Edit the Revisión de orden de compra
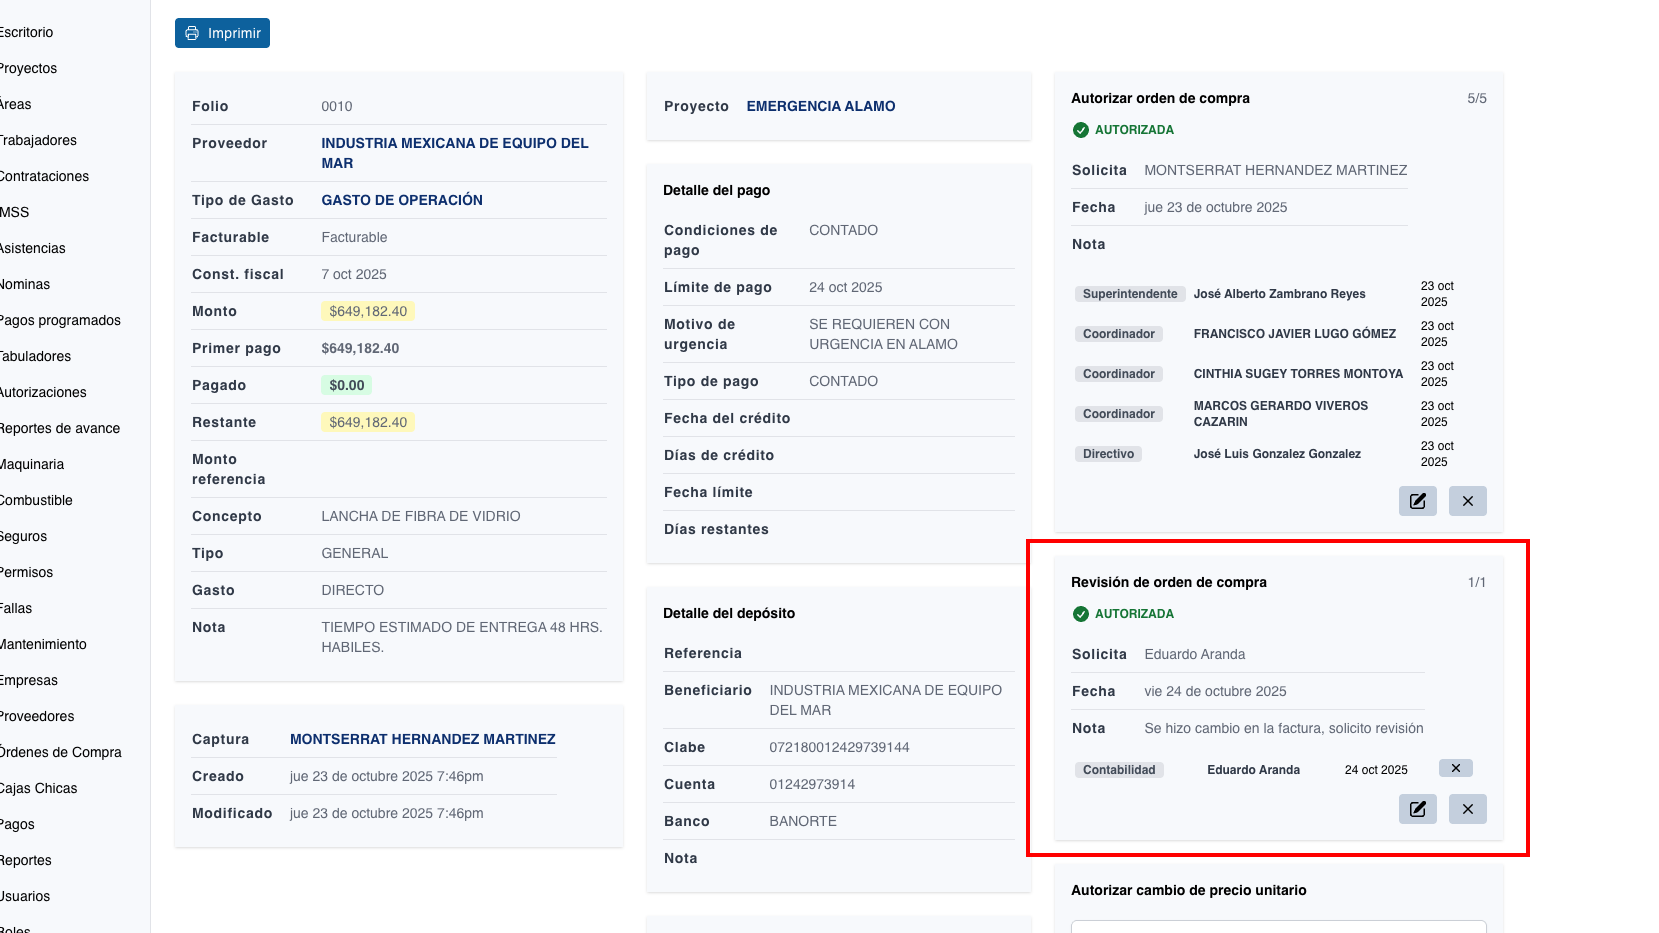The image size is (1659, 933). coord(1417,809)
